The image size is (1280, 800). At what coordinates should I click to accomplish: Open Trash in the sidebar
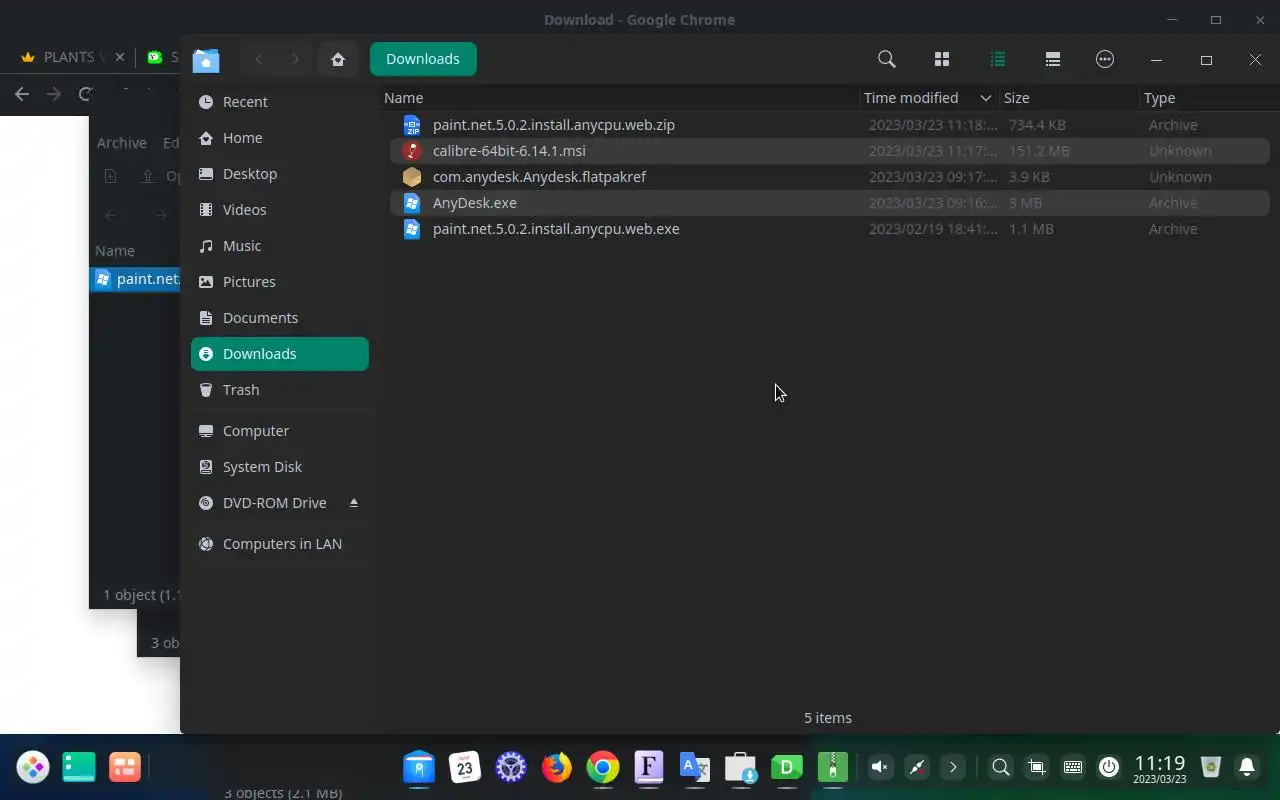(x=279, y=390)
